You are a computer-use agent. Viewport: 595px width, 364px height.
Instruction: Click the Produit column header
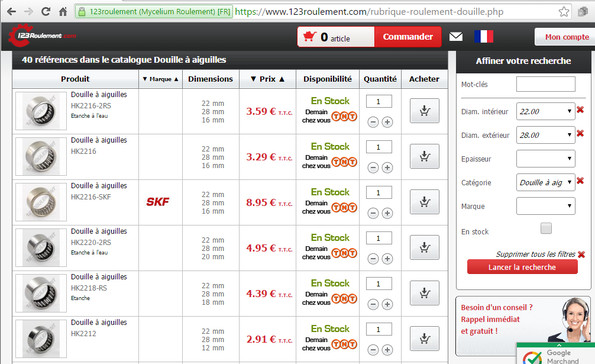tap(75, 79)
